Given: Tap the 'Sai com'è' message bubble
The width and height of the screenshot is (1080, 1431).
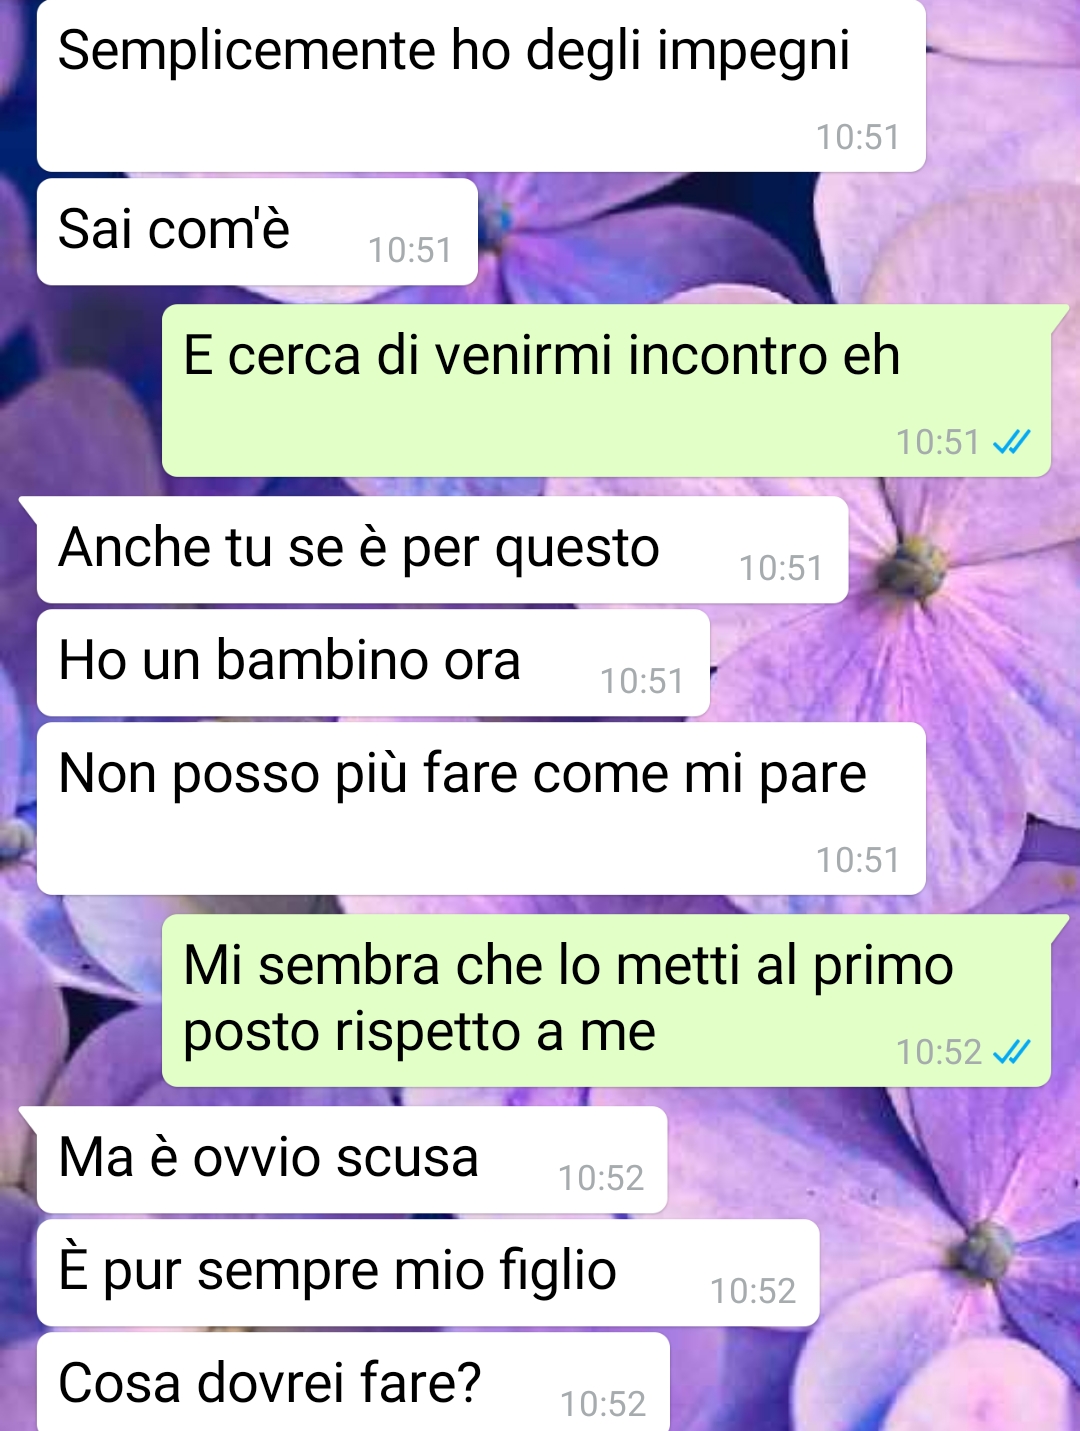Looking at the screenshot, I should (x=257, y=232).
